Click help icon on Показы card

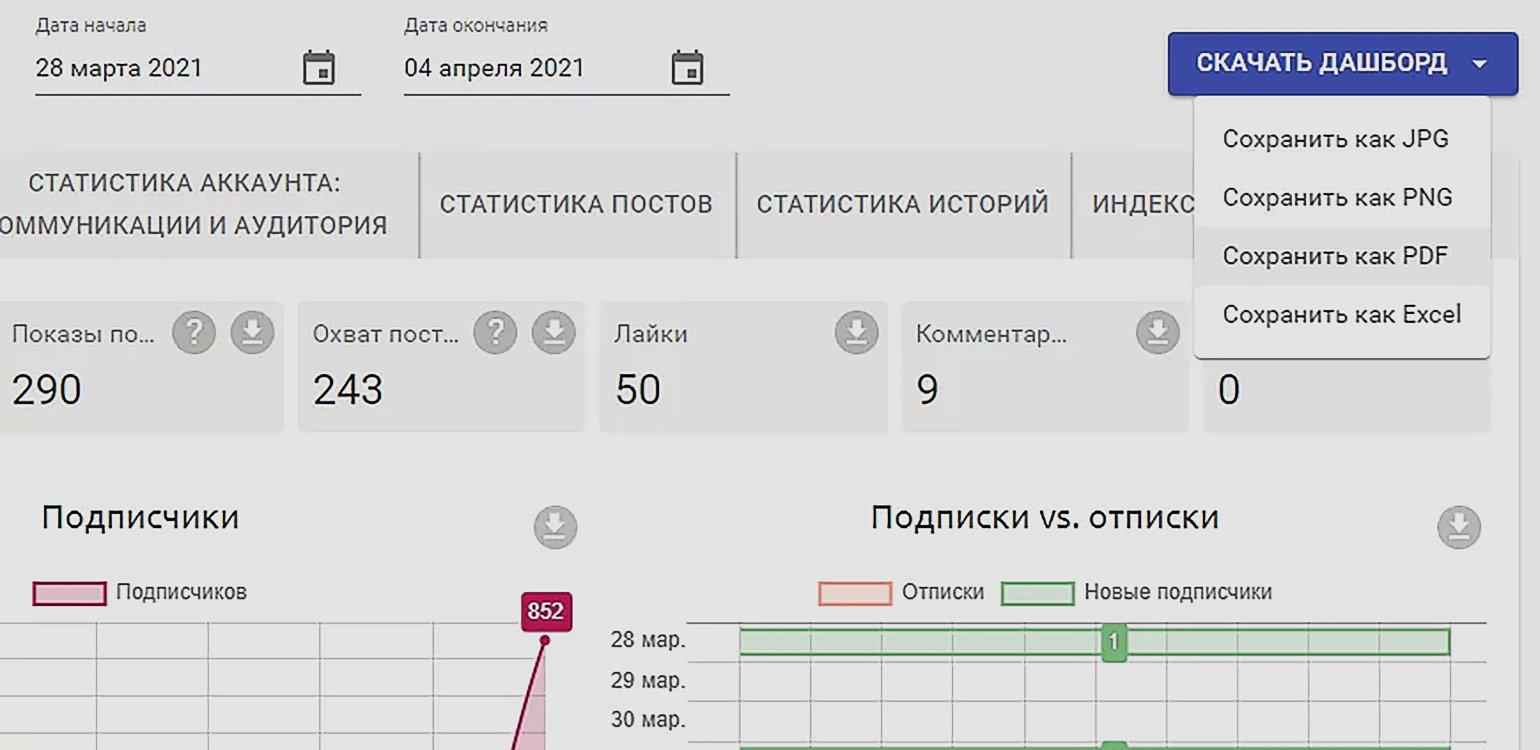pos(194,333)
